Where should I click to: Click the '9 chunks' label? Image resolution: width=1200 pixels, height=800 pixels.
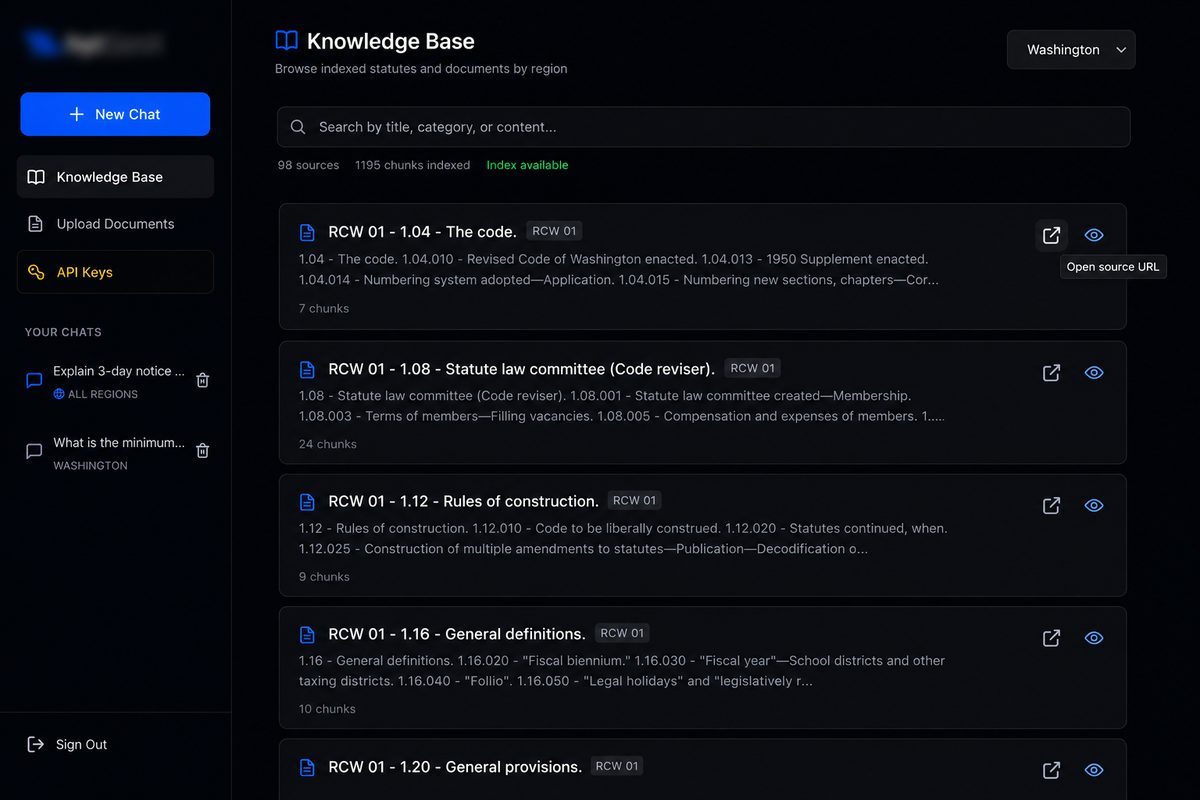[324, 576]
